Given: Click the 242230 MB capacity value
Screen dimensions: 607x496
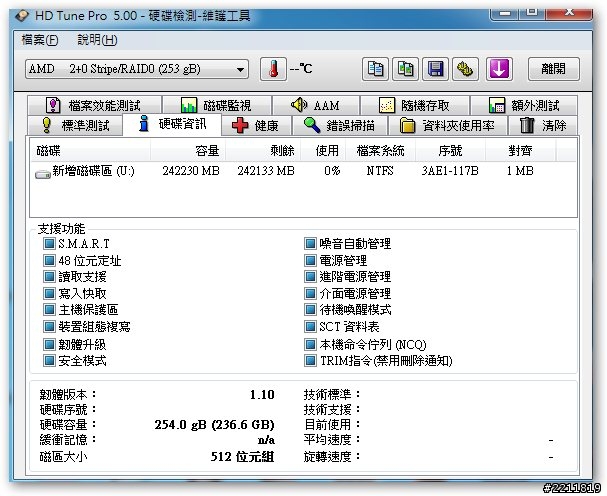Looking at the screenshot, I should pyautogui.click(x=191, y=171).
